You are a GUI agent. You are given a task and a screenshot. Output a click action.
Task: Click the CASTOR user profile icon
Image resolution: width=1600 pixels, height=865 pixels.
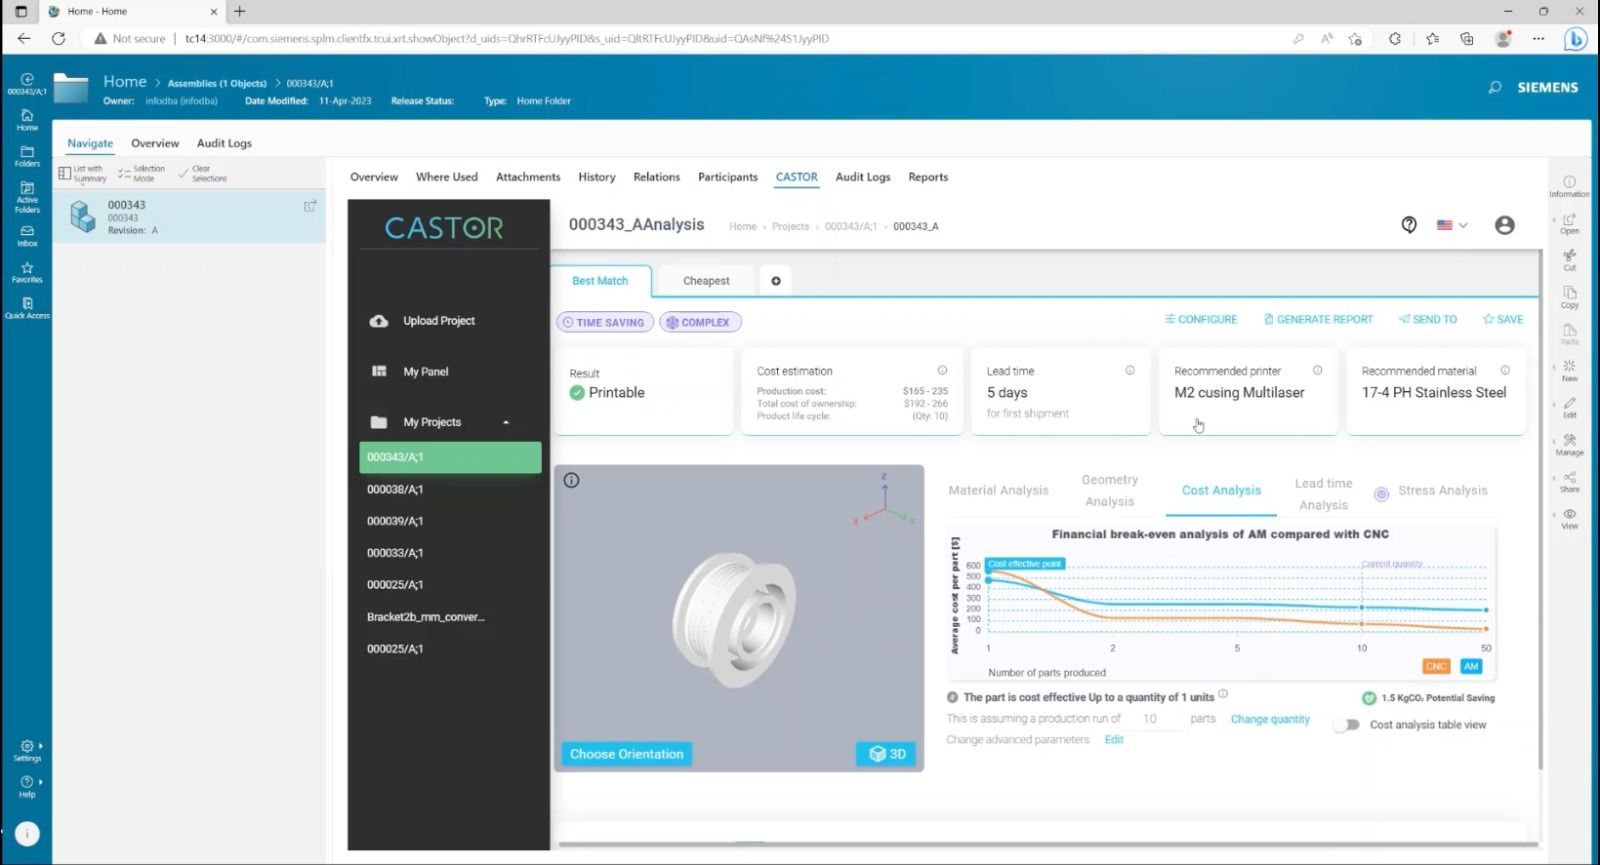(x=1504, y=225)
